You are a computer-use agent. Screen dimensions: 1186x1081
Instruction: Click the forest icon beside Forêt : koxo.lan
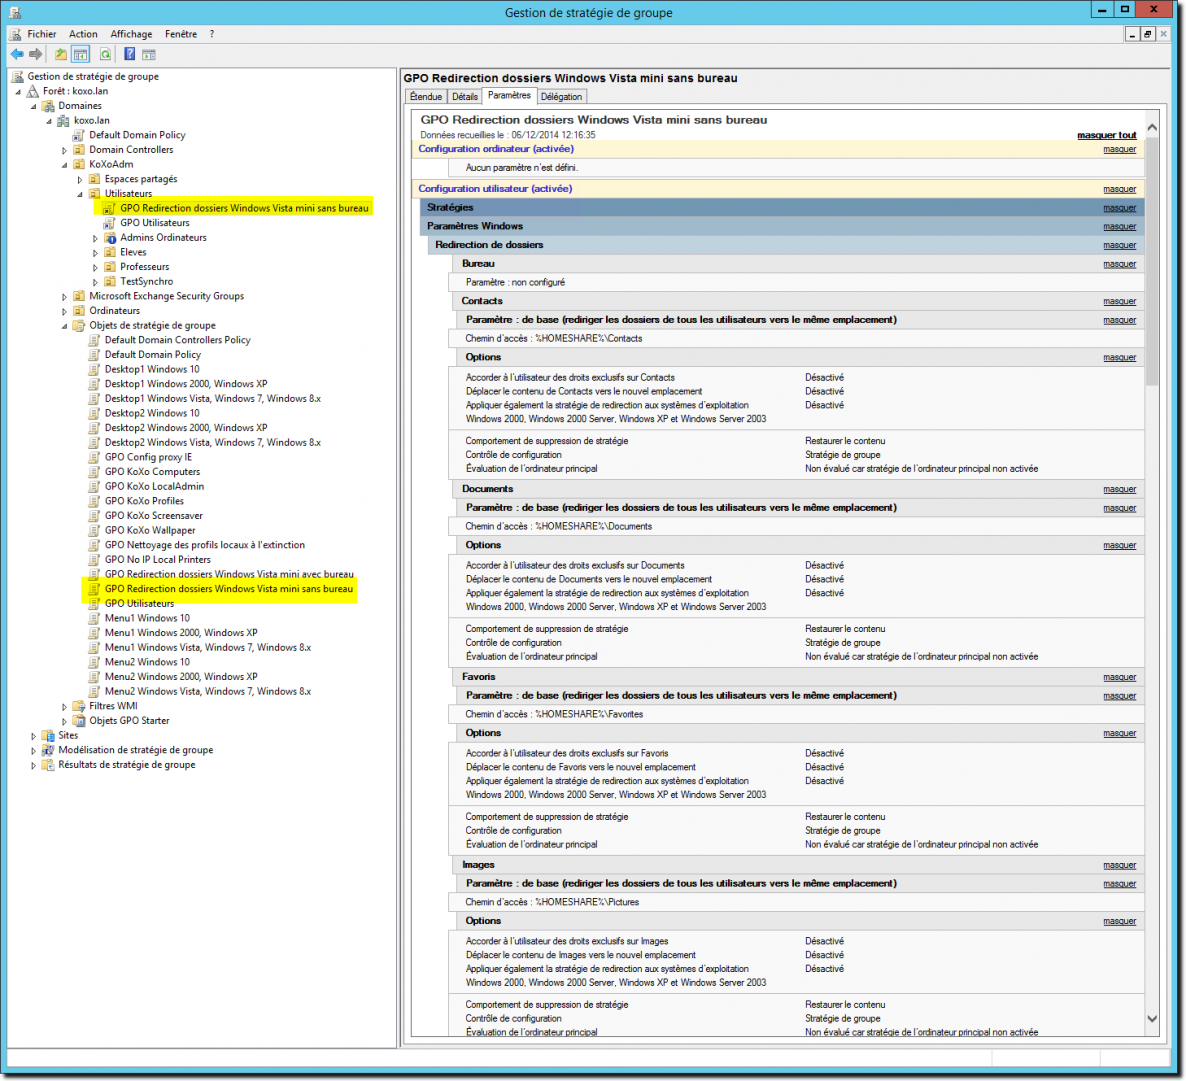pos(33,92)
